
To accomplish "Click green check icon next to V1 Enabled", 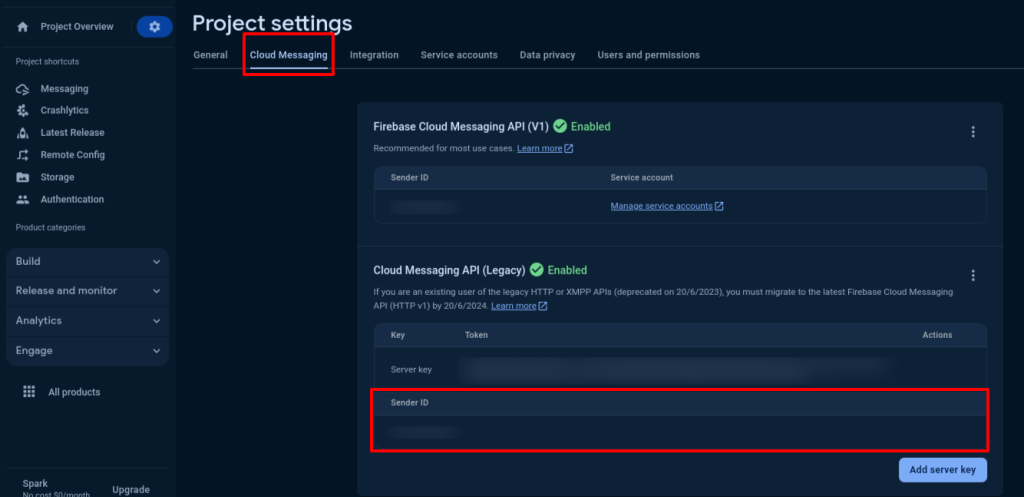I will (560, 126).
